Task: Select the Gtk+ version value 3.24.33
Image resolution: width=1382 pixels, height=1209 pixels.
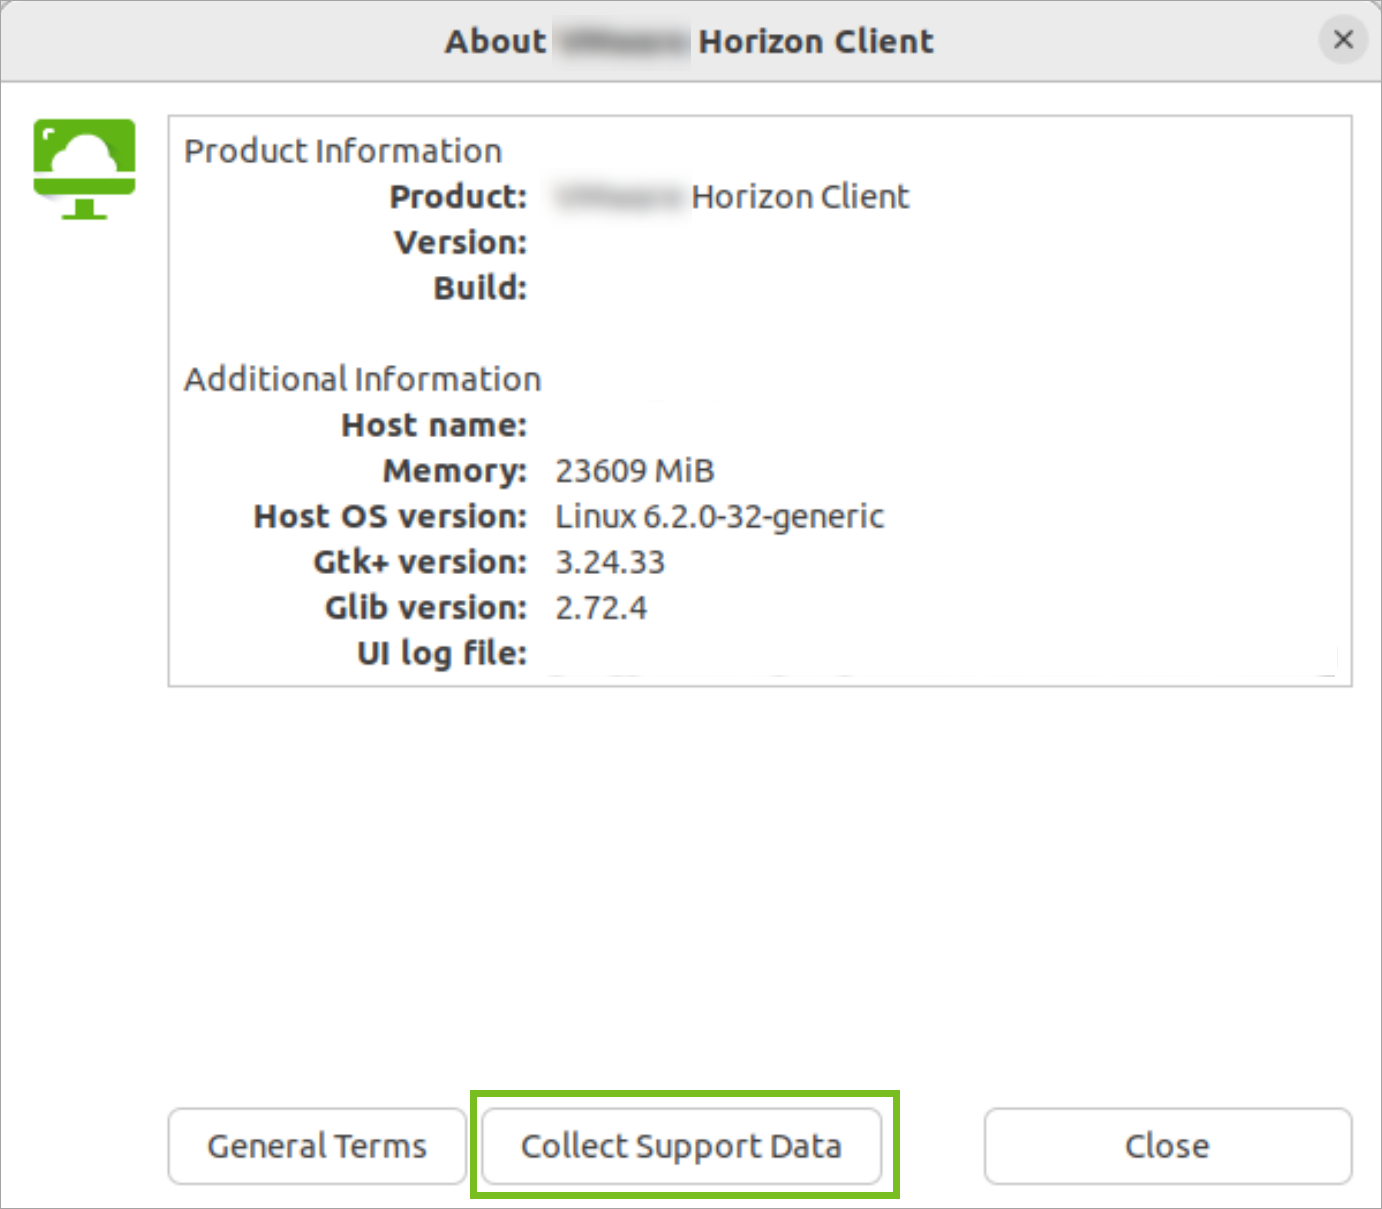Action: pos(610,562)
